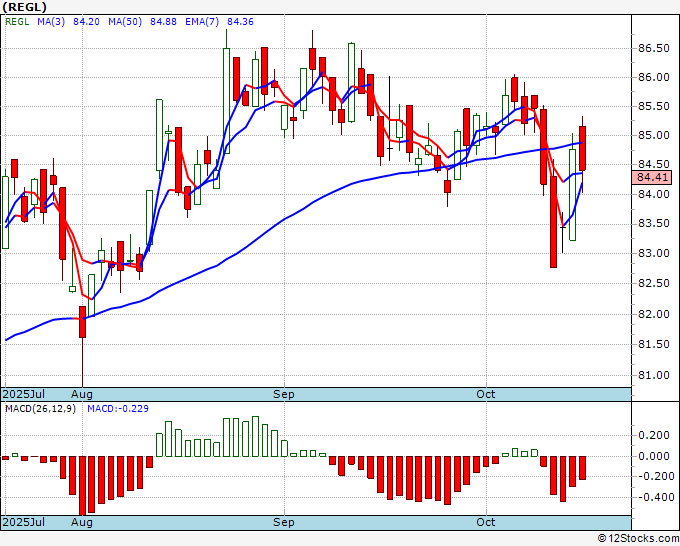Click the 2025Jul label on price chart axis
680x546 pixels.
[x=24, y=394]
